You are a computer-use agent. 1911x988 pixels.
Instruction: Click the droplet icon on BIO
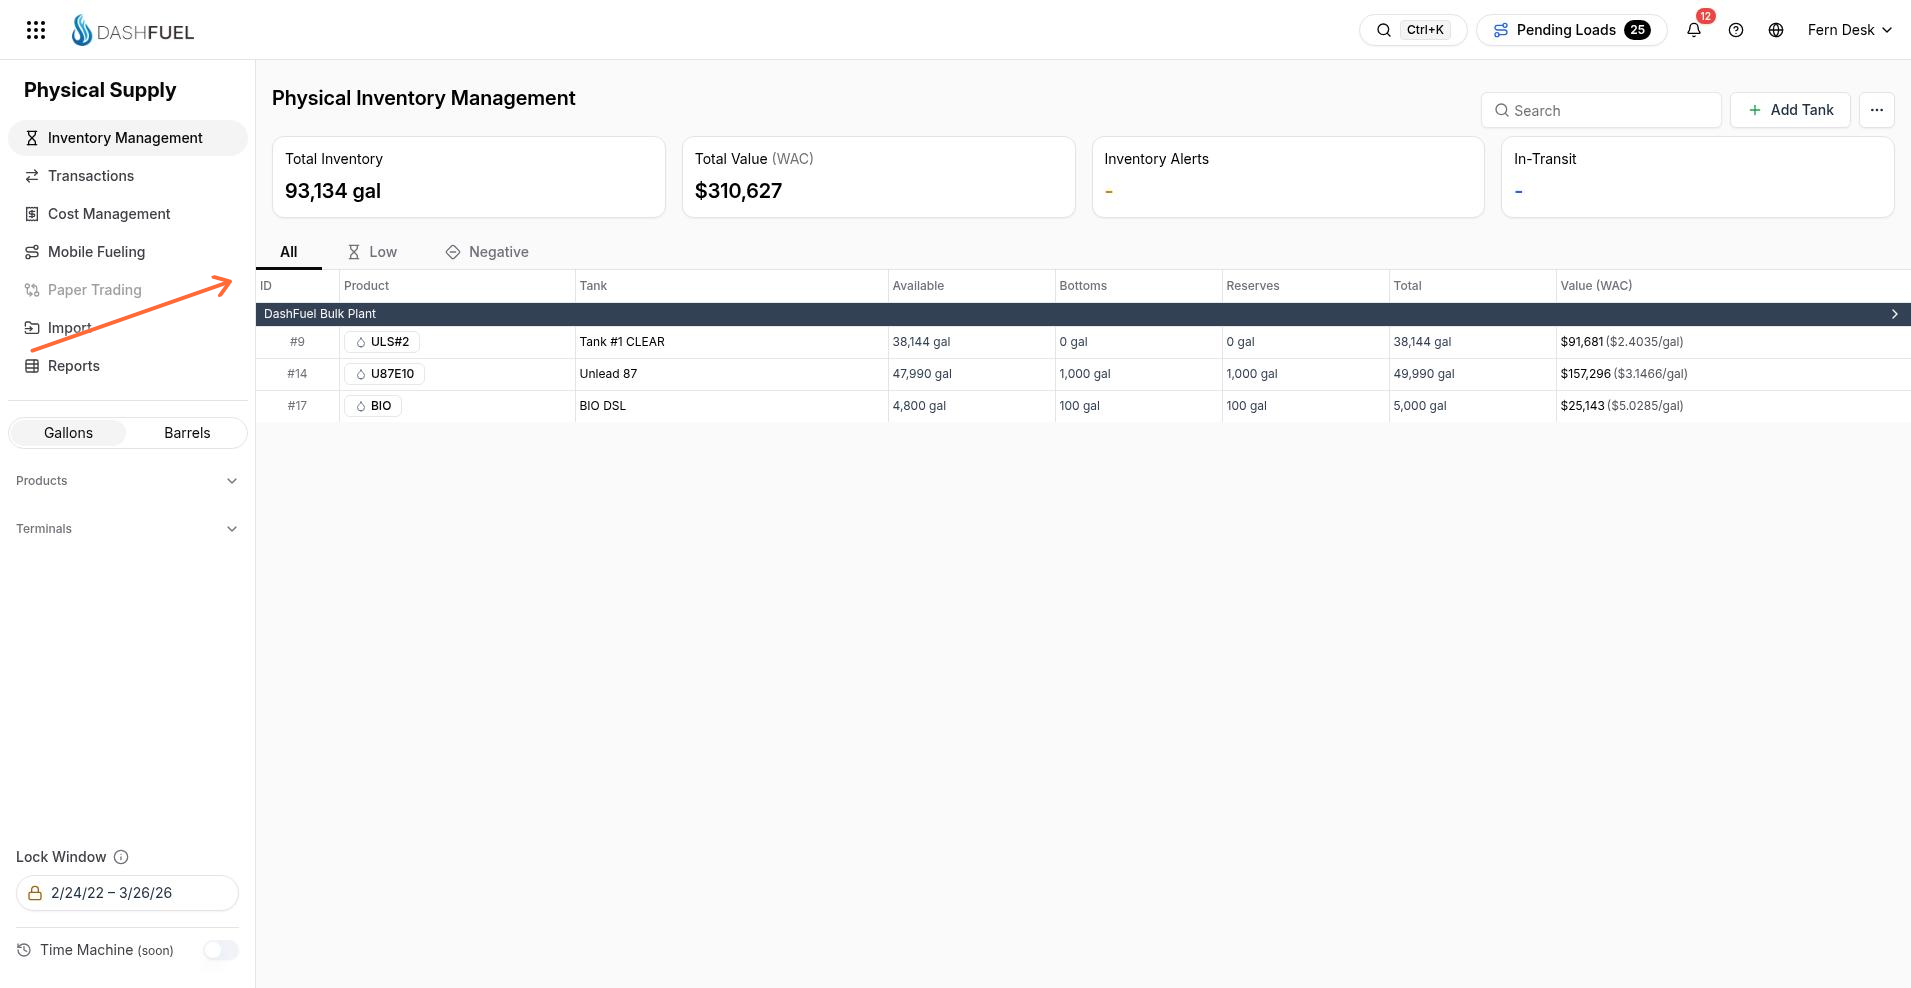[361, 406]
